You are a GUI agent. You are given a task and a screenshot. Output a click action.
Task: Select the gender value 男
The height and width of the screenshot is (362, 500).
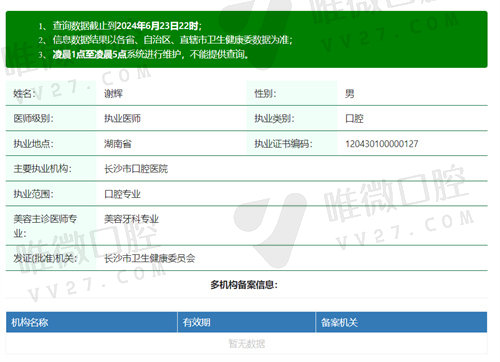tap(350, 94)
